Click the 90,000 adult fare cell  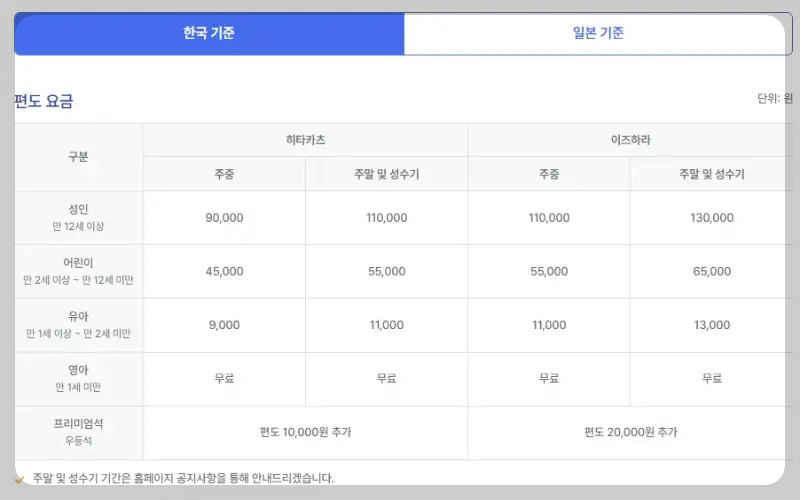(x=224, y=217)
